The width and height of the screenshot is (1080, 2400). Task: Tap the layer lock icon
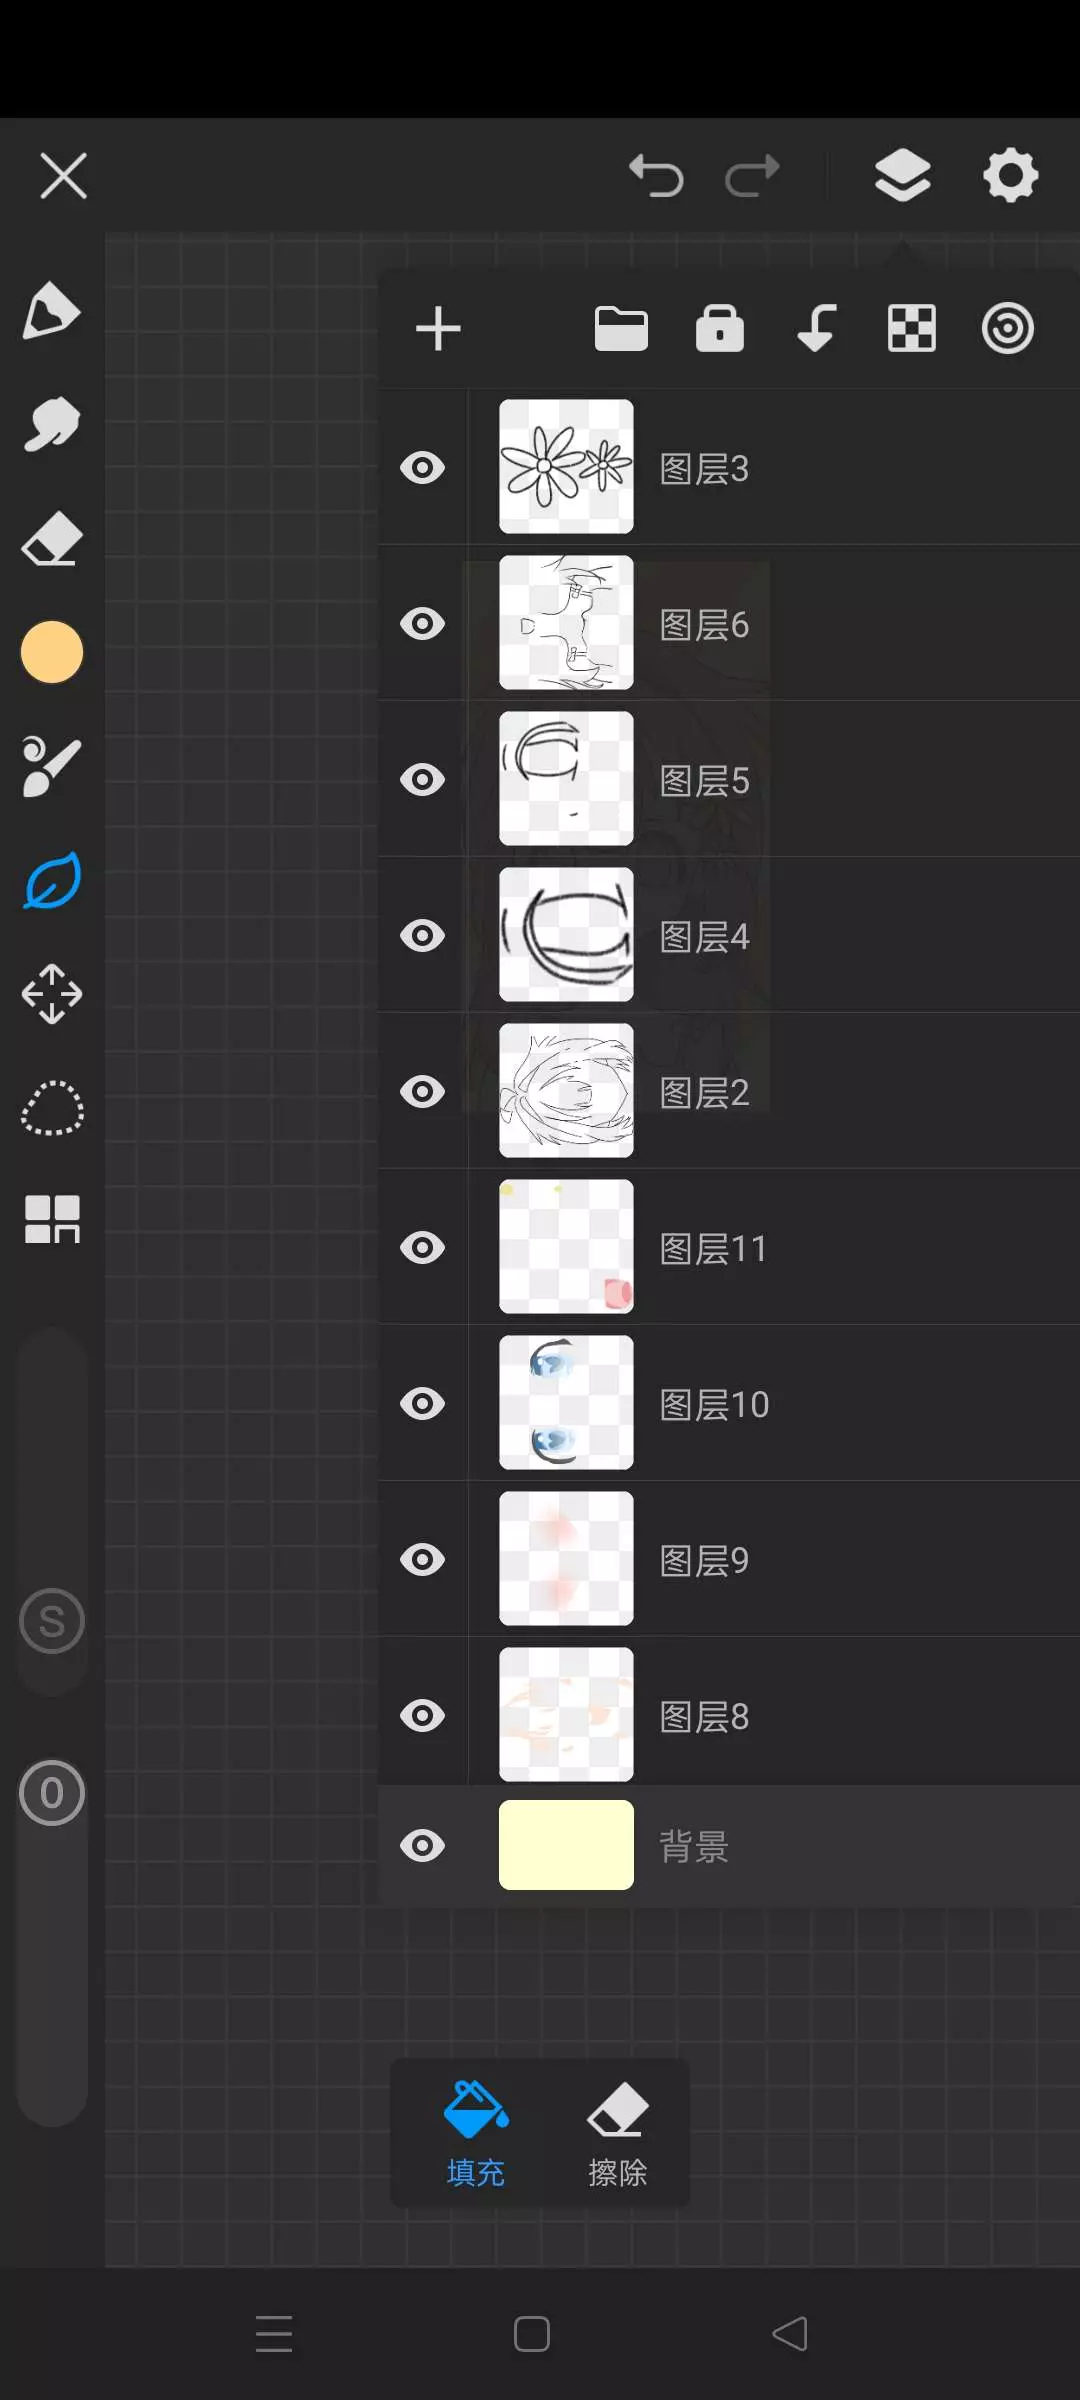[x=720, y=329]
